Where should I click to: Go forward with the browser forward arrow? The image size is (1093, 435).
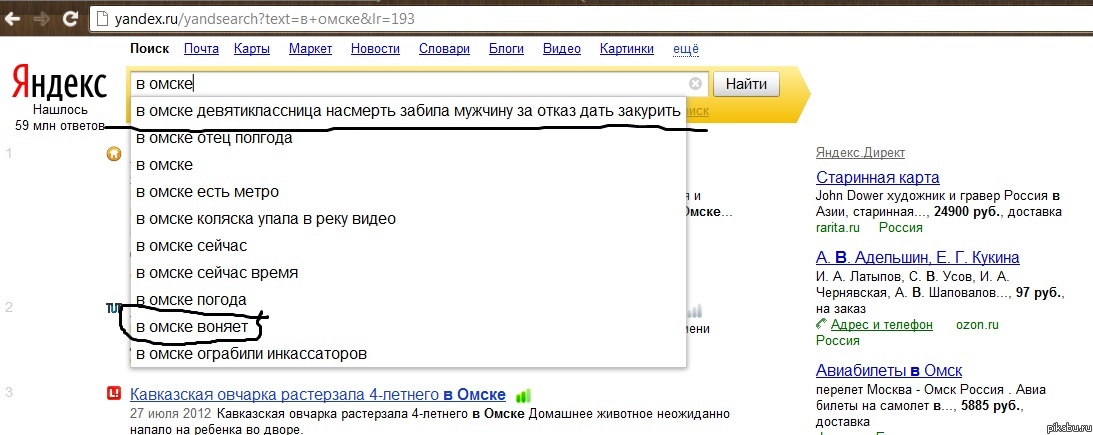coord(40,19)
